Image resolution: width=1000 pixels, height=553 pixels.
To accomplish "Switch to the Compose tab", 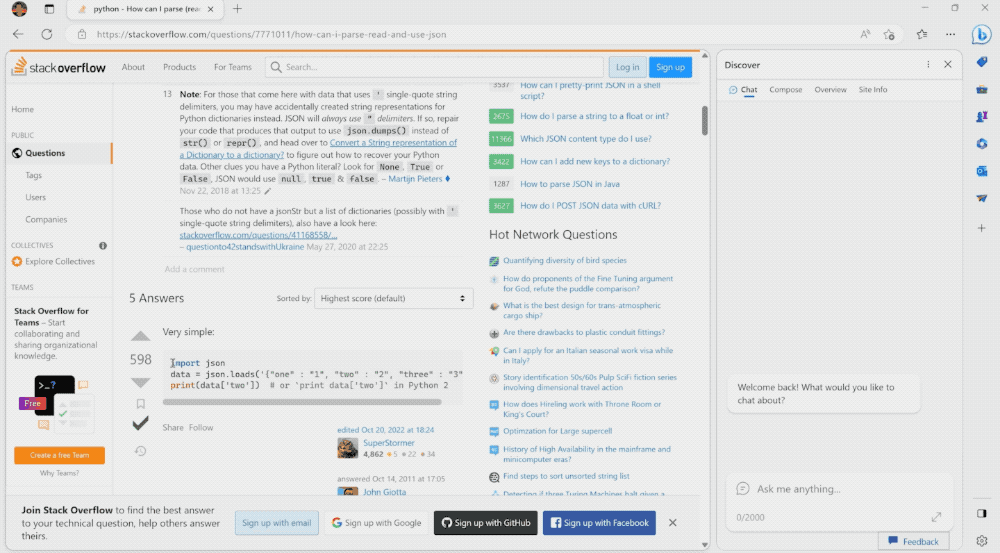I will tap(785, 90).
